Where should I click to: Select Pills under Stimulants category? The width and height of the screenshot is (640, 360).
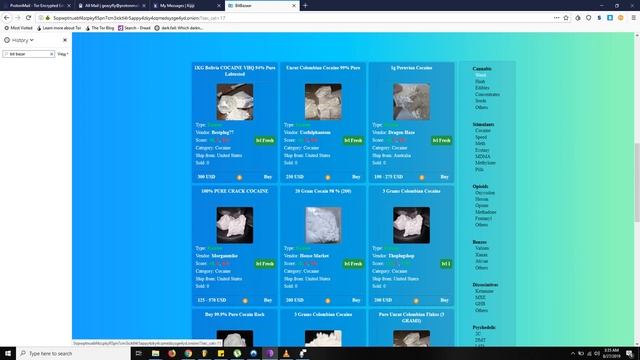click(x=479, y=169)
